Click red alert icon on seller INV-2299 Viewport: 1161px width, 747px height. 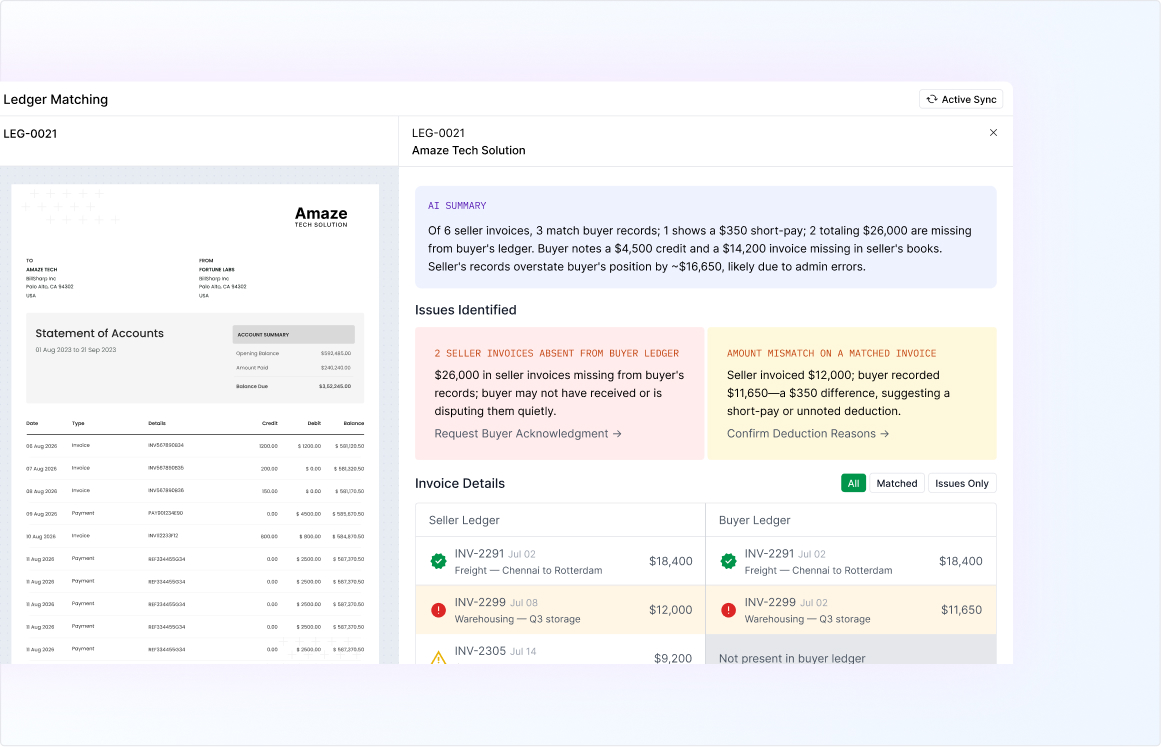click(x=438, y=610)
